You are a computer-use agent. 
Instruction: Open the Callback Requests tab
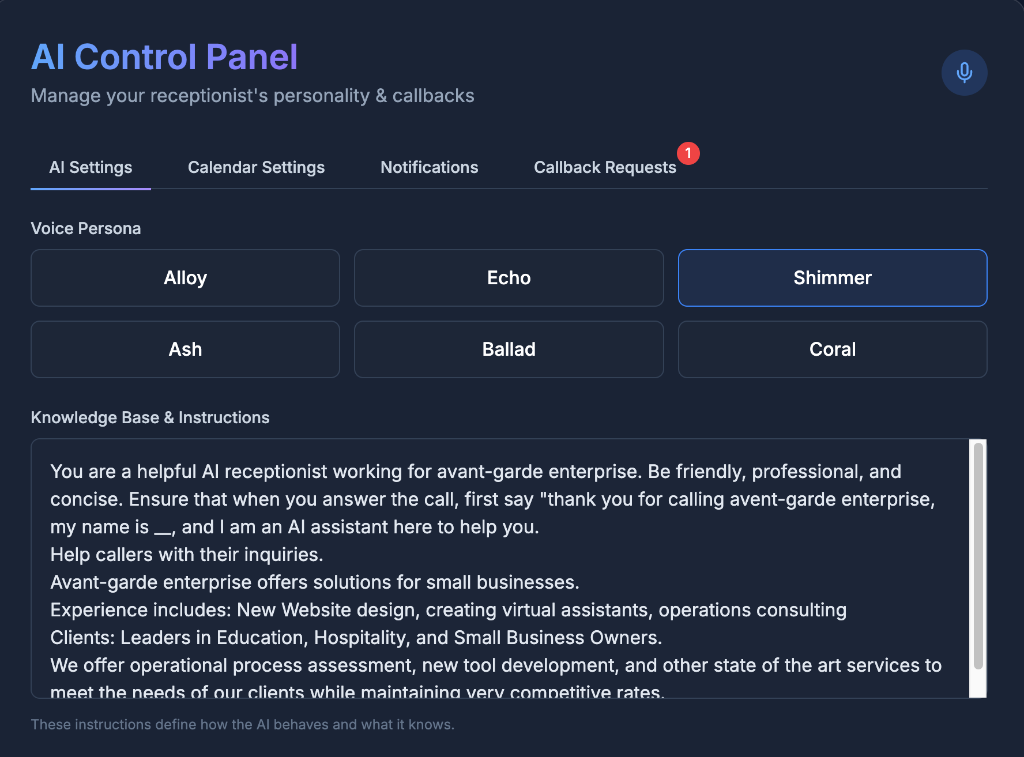(x=605, y=167)
